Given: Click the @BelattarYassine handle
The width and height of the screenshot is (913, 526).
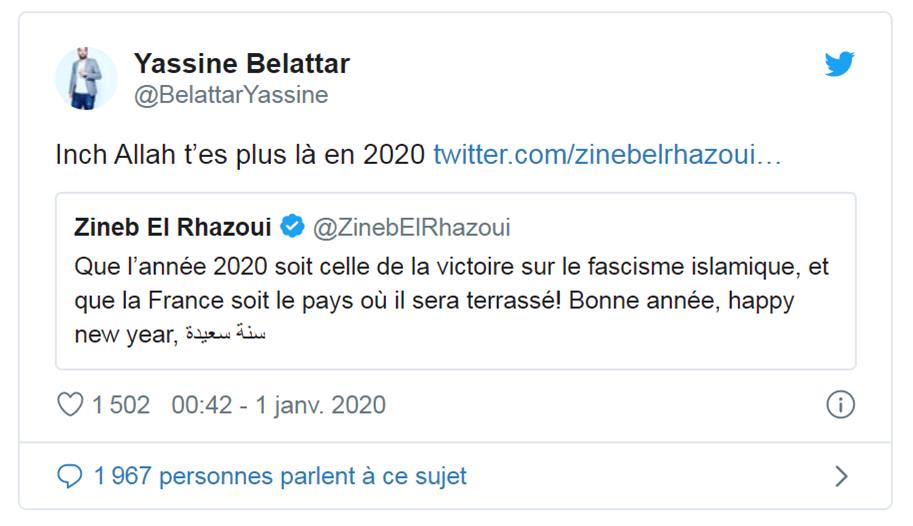Looking at the screenshot, I should pos(230,95).
